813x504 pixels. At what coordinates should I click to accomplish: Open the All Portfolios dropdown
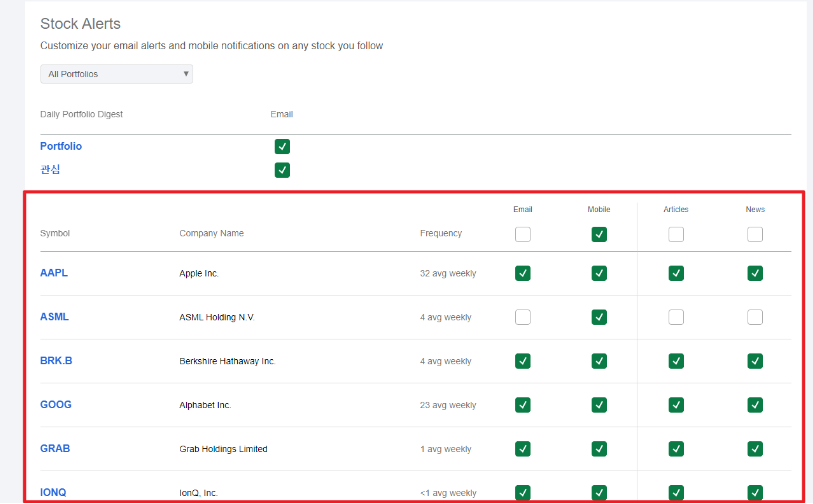116,74
